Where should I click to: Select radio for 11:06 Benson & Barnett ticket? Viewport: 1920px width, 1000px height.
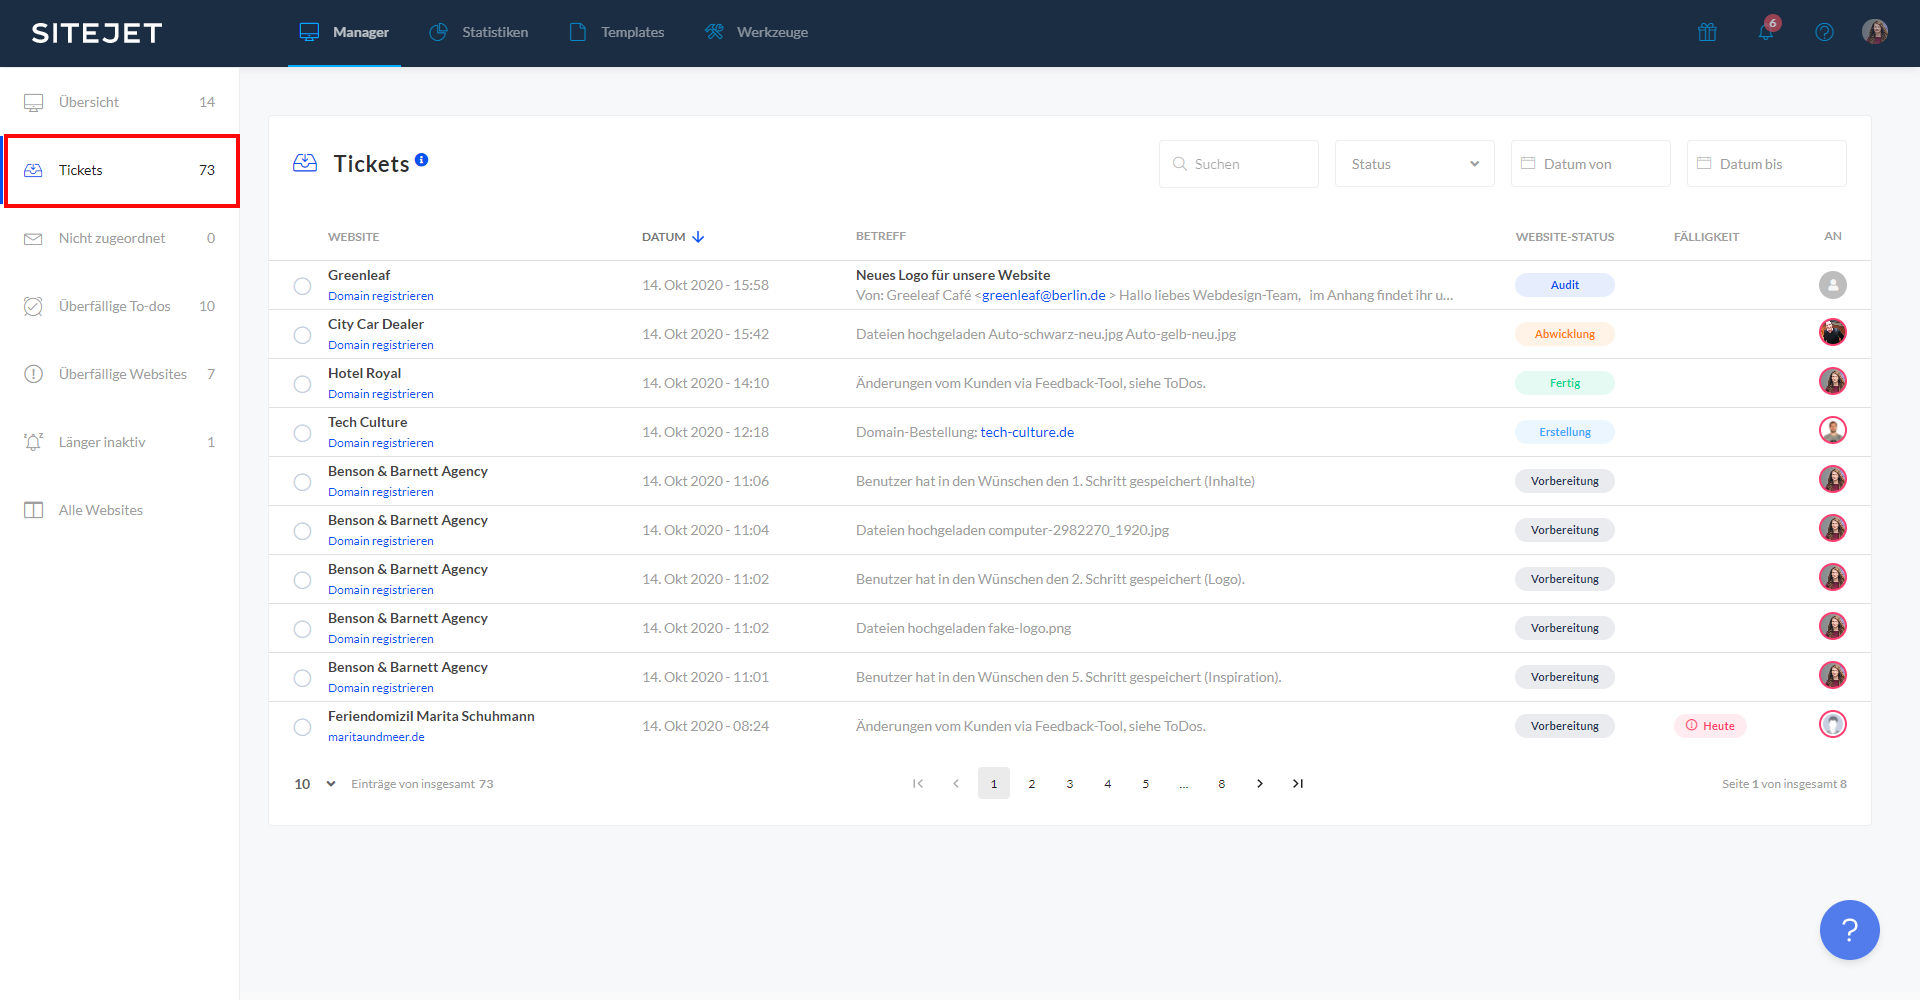[x=302, y=482]
